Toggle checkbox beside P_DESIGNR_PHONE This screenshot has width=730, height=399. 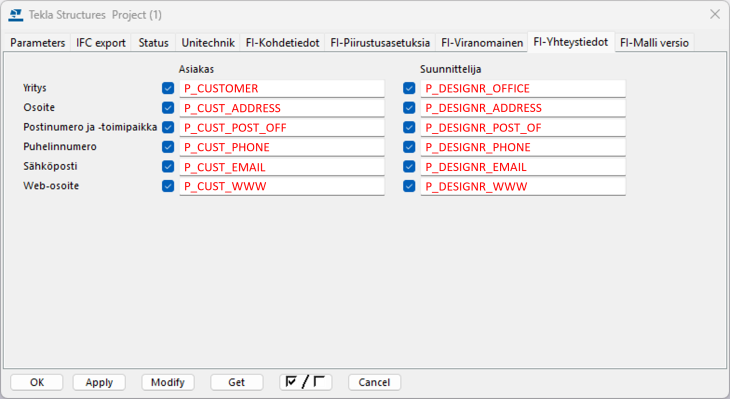(x=409, y=147)
